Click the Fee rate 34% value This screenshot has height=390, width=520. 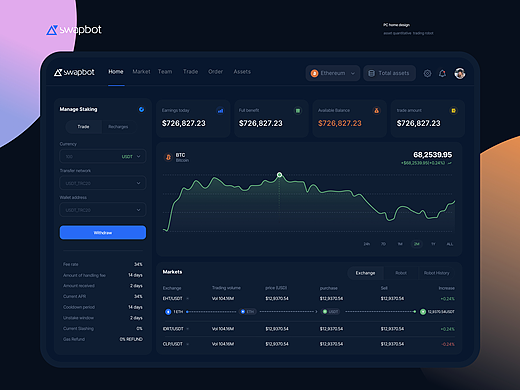pyautogui.click(x=138, y=264)
